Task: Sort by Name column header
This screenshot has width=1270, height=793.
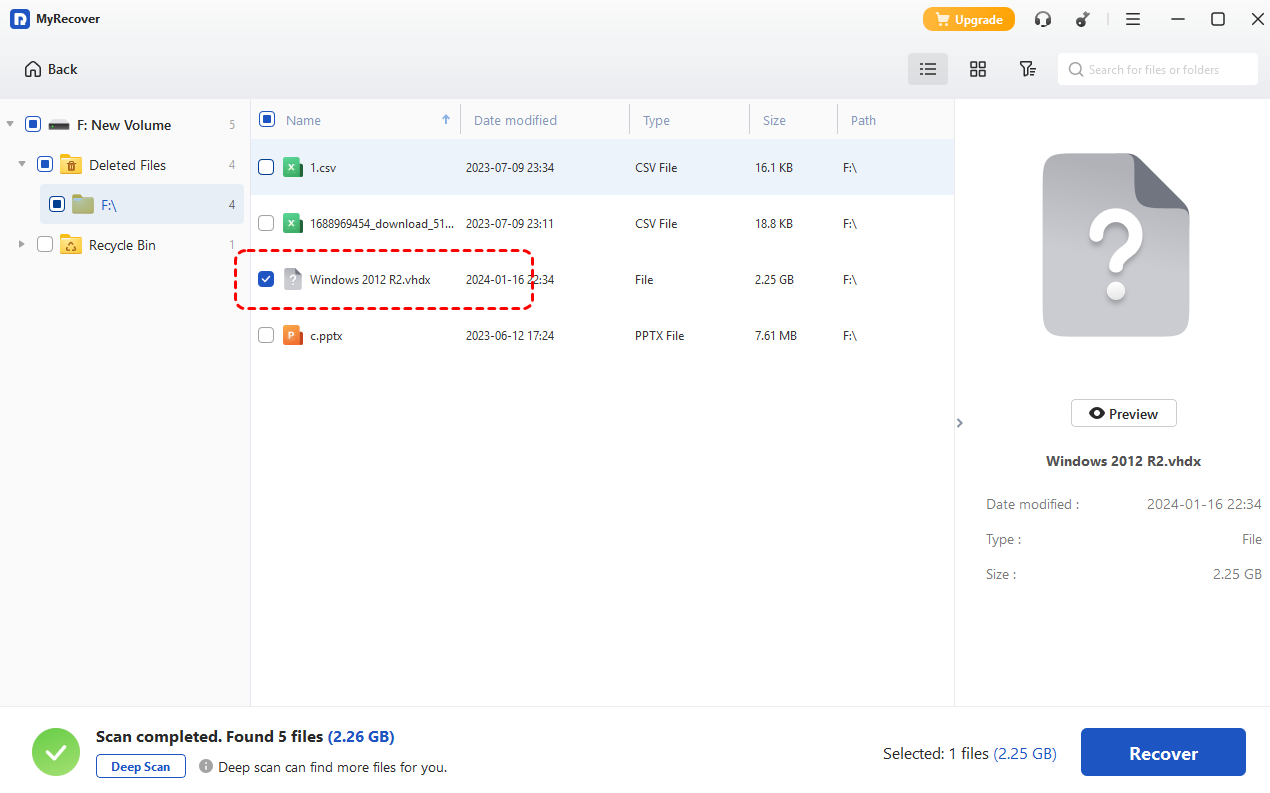Action: click(303, 120)
